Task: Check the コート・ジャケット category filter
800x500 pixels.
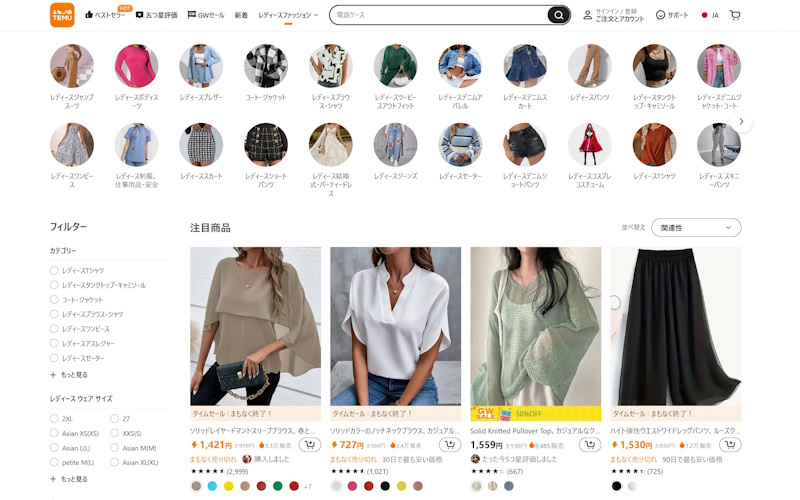Action: [x=54, y=299]
